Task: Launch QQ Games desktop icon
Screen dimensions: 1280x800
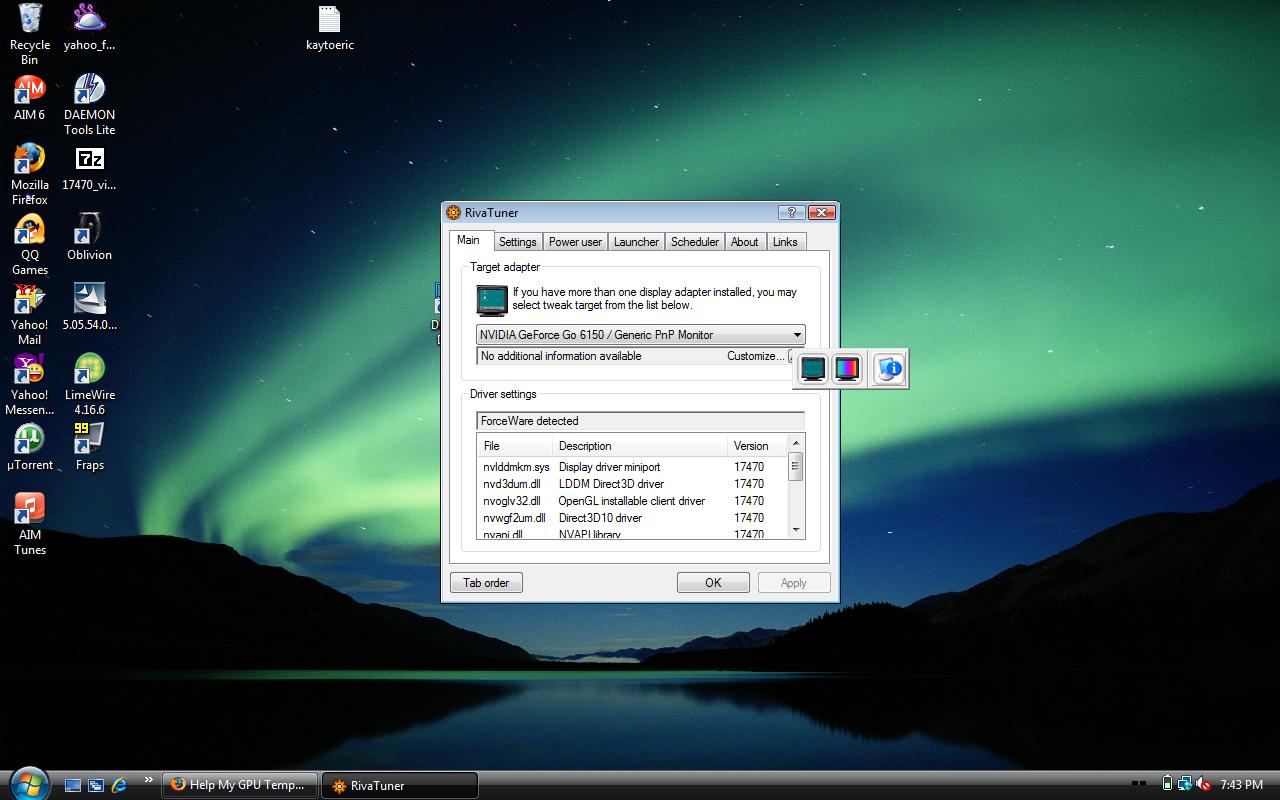Action: click(x=30, y=244)
